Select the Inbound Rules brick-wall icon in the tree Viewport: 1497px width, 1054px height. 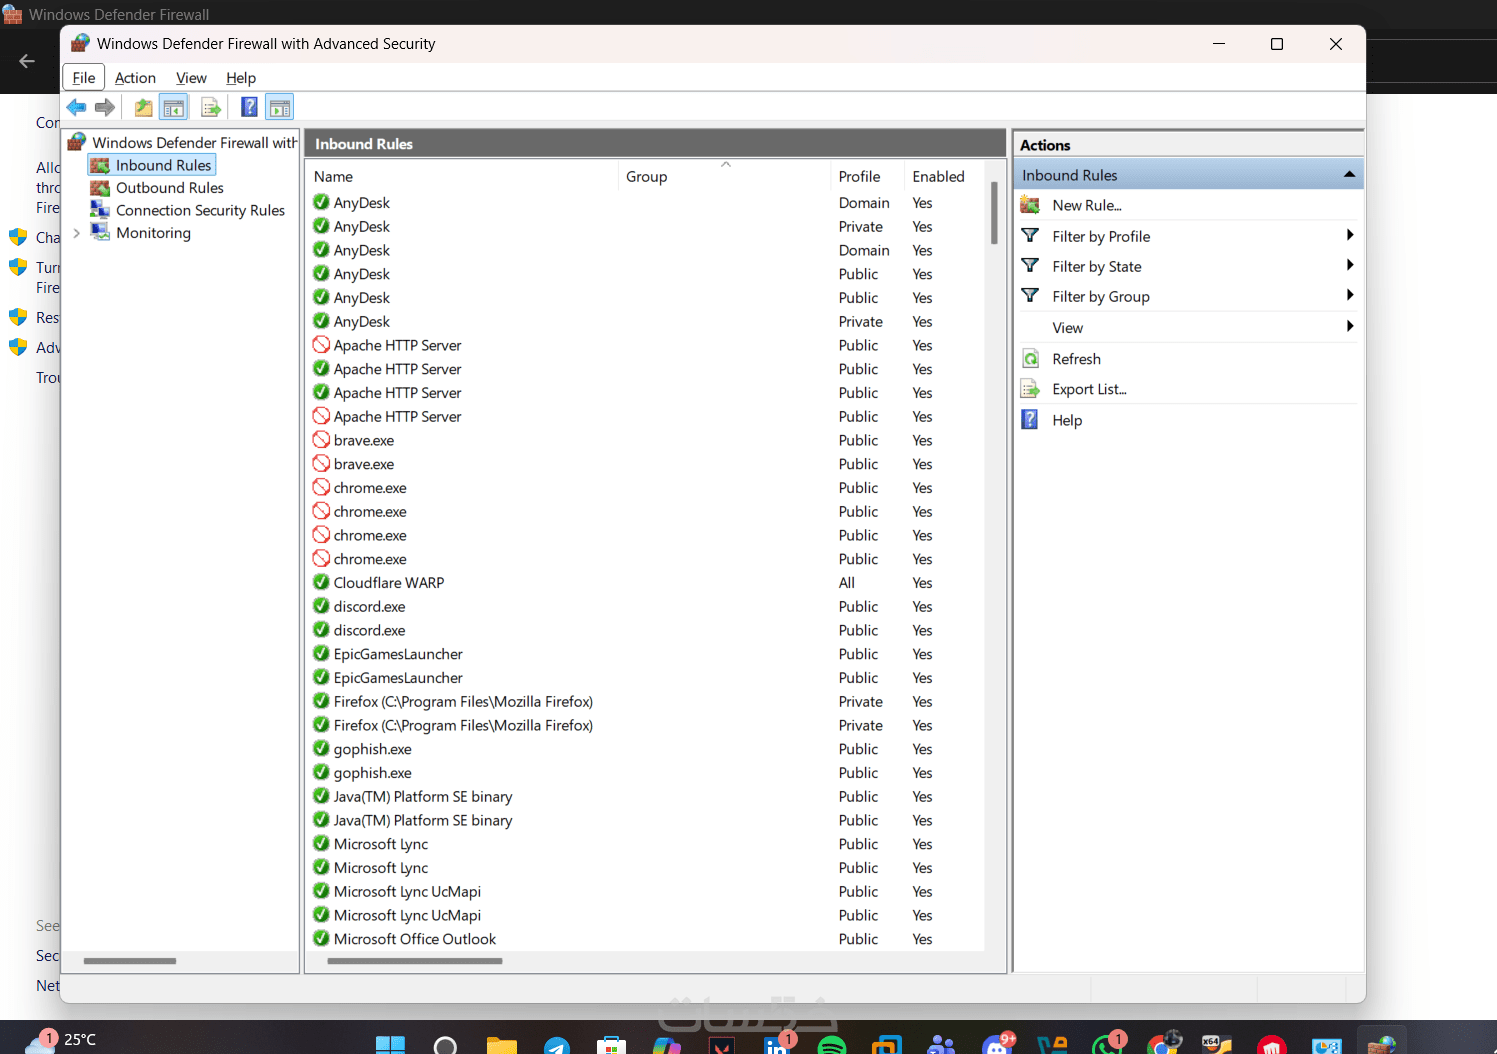[x=100, y=165]
